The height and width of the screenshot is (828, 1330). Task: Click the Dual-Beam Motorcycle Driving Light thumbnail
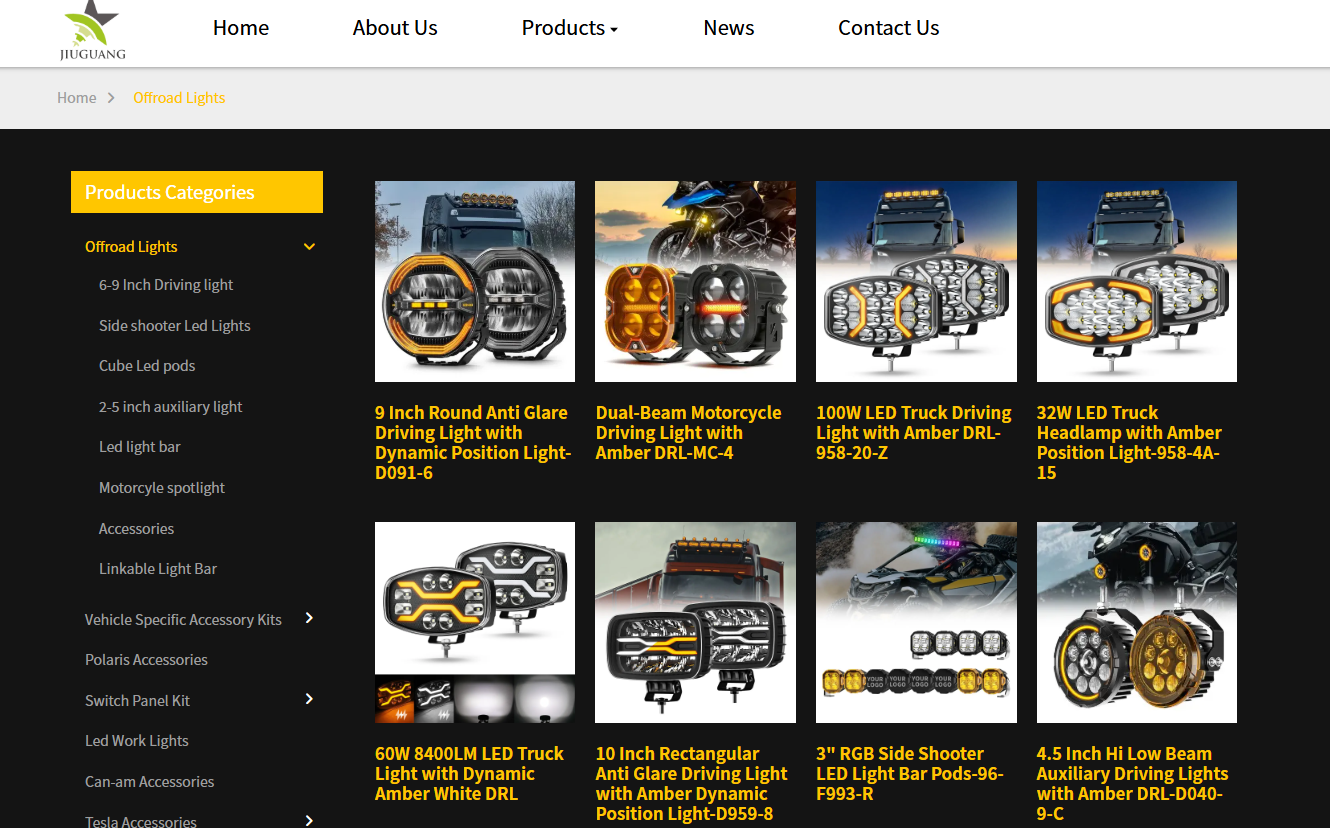(x=695, y=281)
